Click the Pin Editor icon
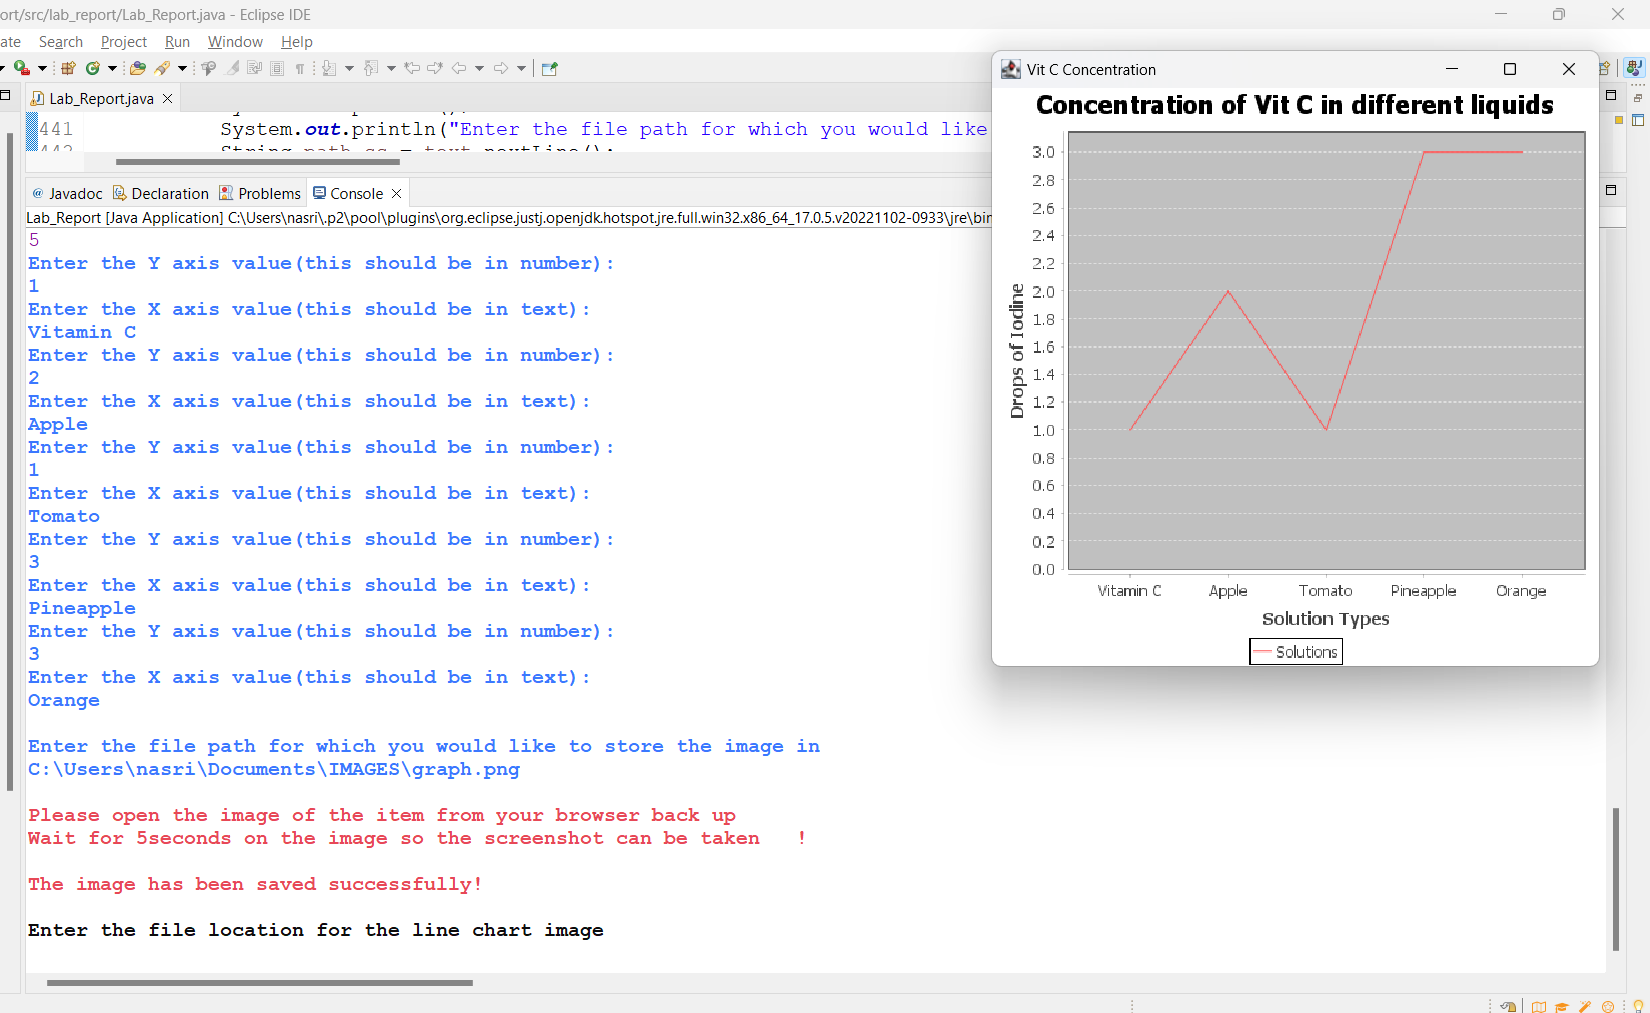 [x=549, y=68]
